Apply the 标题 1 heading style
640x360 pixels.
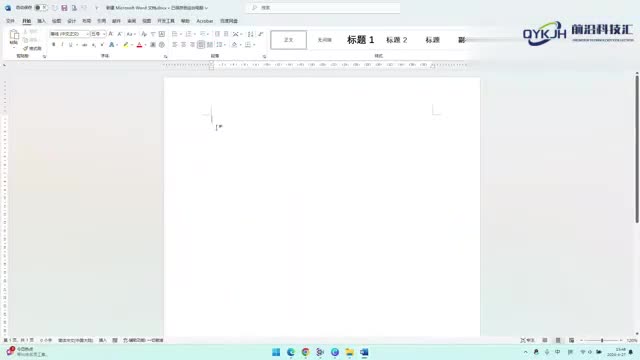[x=360, y=40]
